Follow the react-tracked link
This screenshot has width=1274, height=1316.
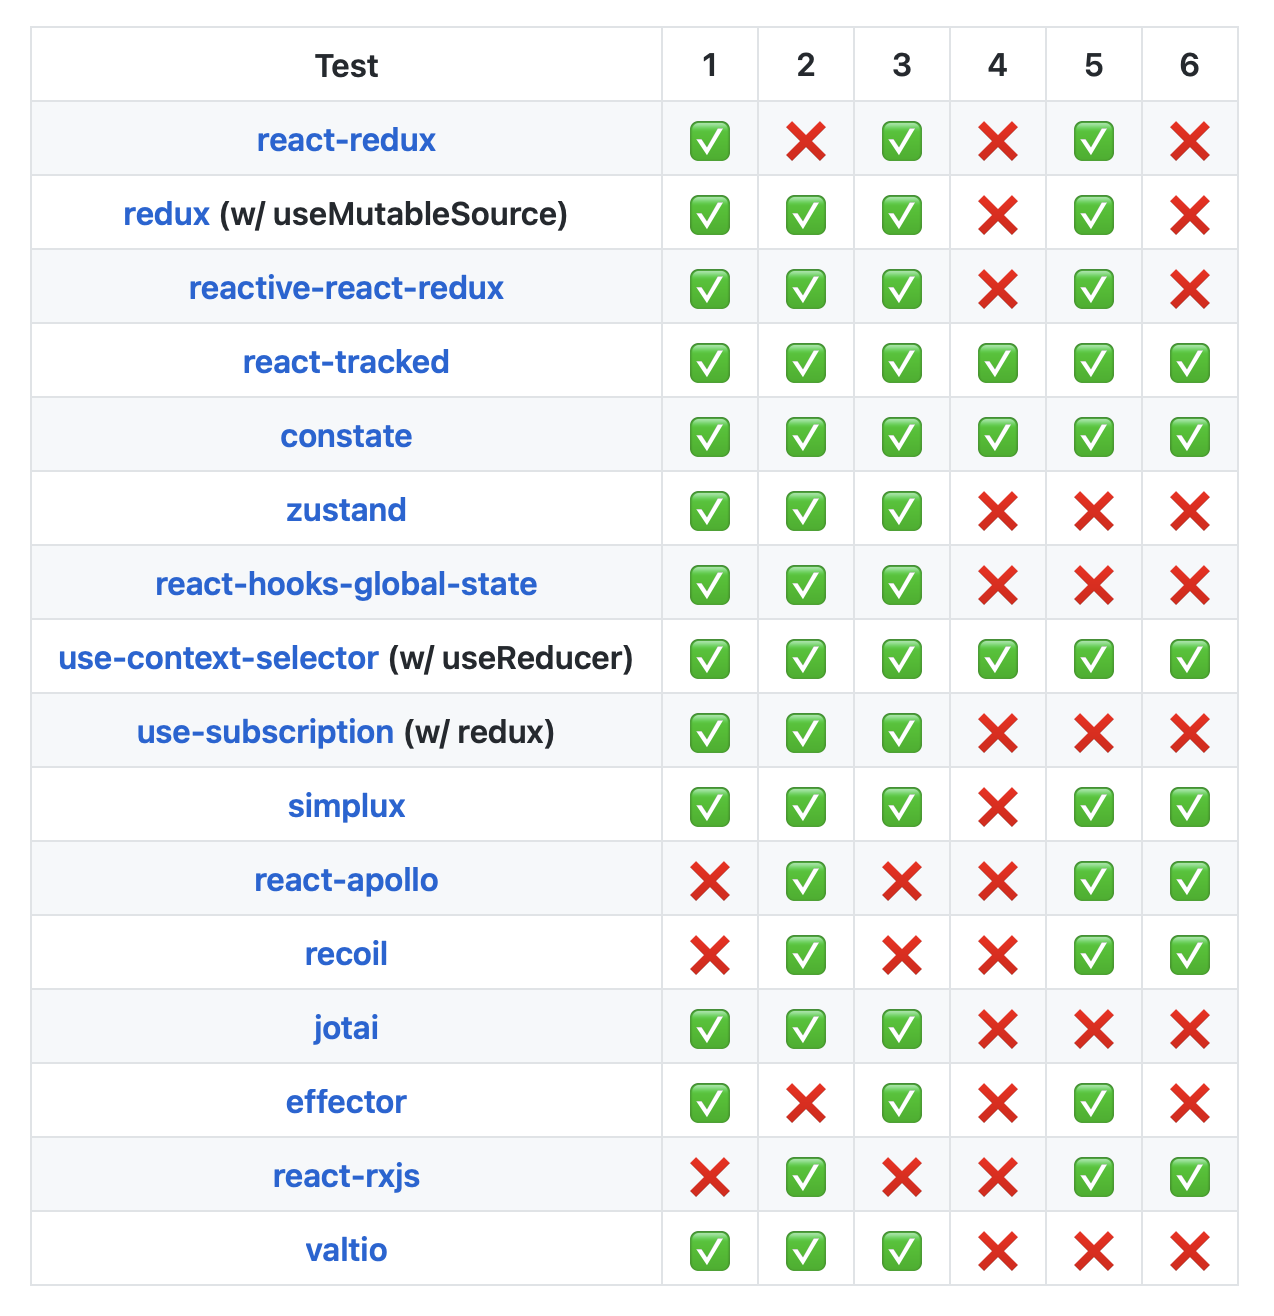pyautogui.click(x=346, y=362)
